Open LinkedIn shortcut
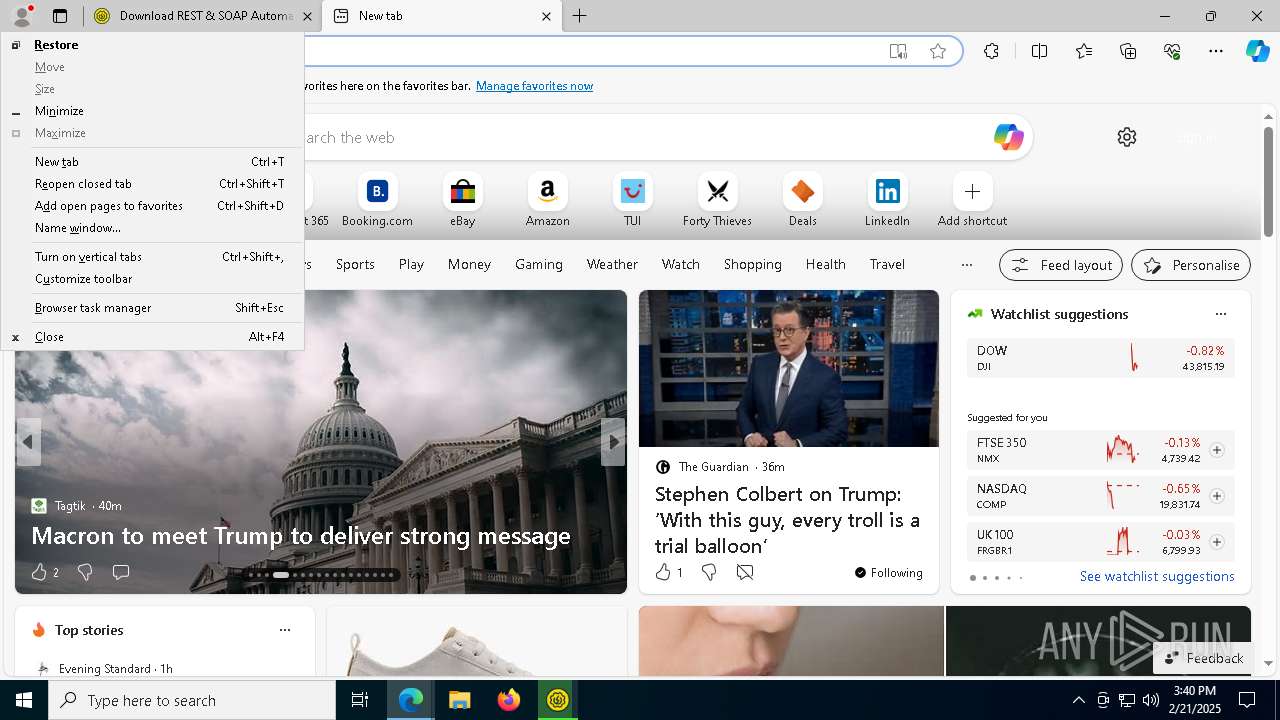The image size is (1280, 720). [x=887, y=201]
